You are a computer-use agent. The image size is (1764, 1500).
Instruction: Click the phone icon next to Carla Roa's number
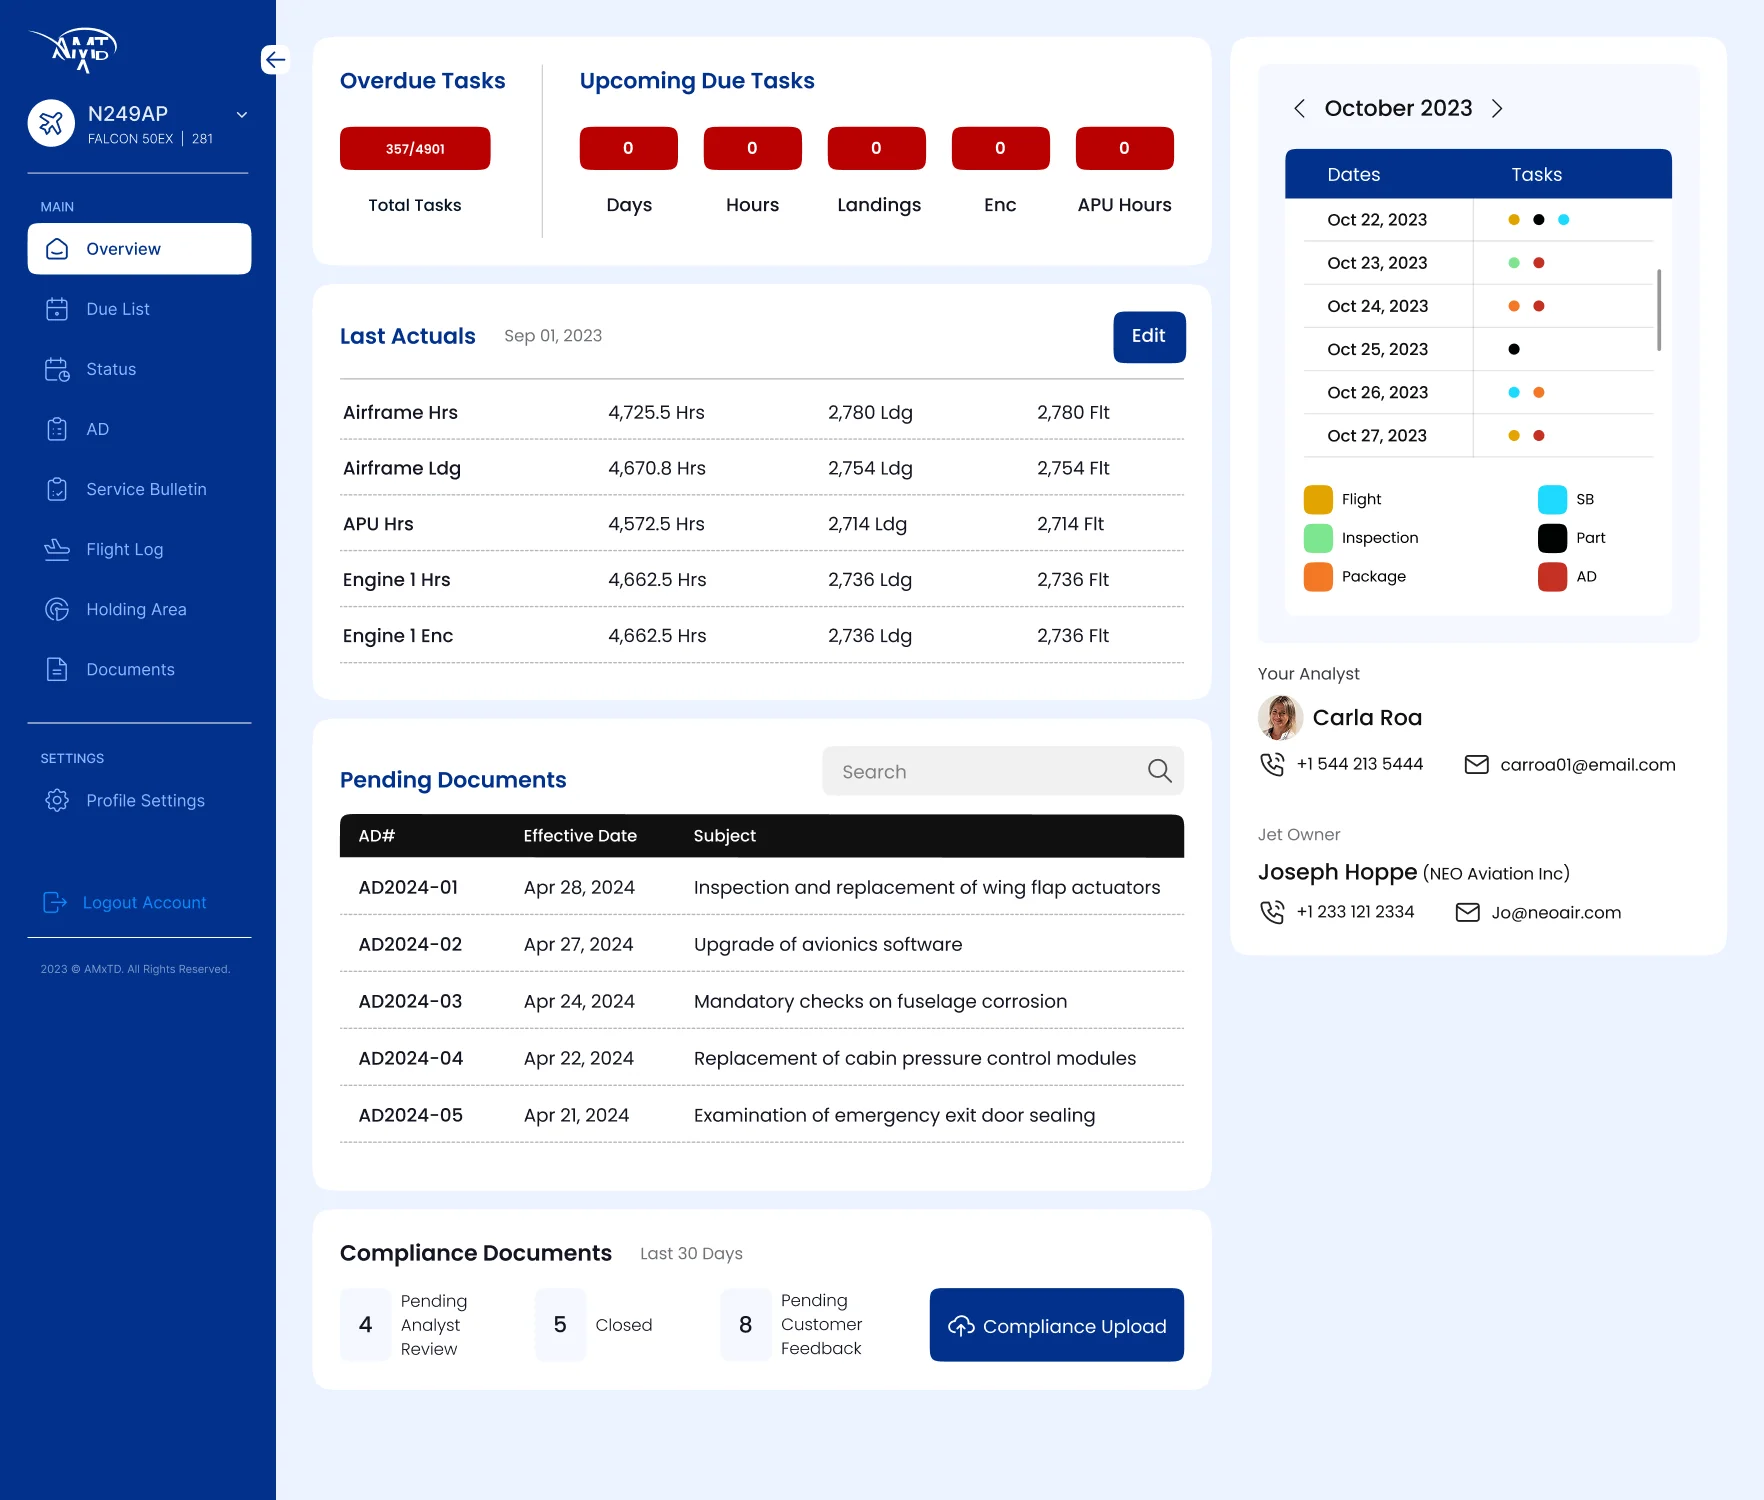point(1272,765)
